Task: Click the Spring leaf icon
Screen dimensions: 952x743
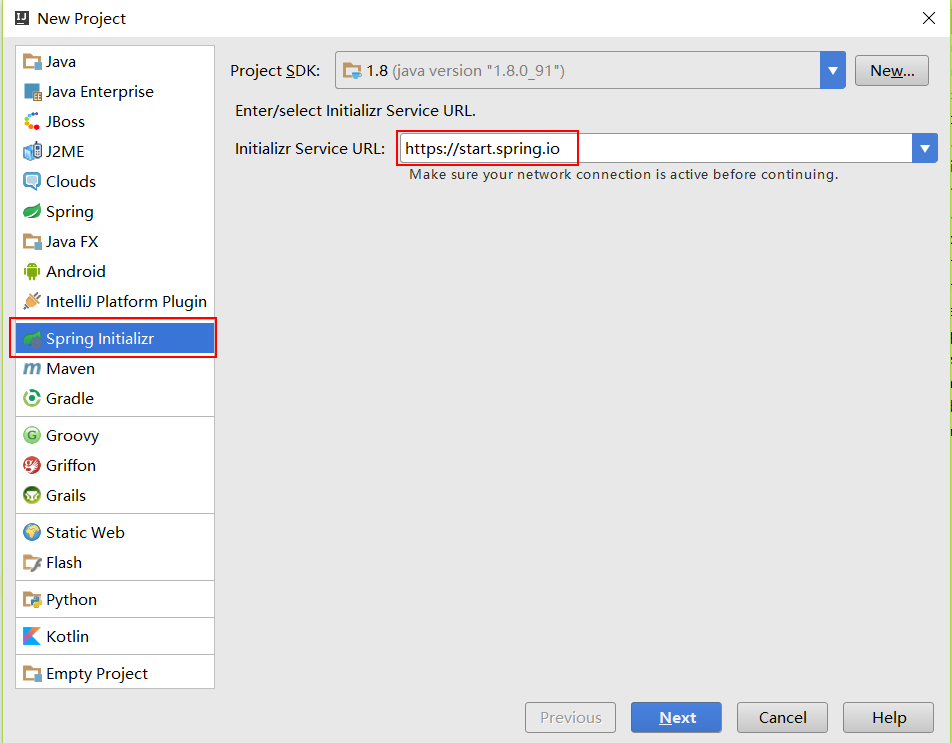Action: [32, 212]
